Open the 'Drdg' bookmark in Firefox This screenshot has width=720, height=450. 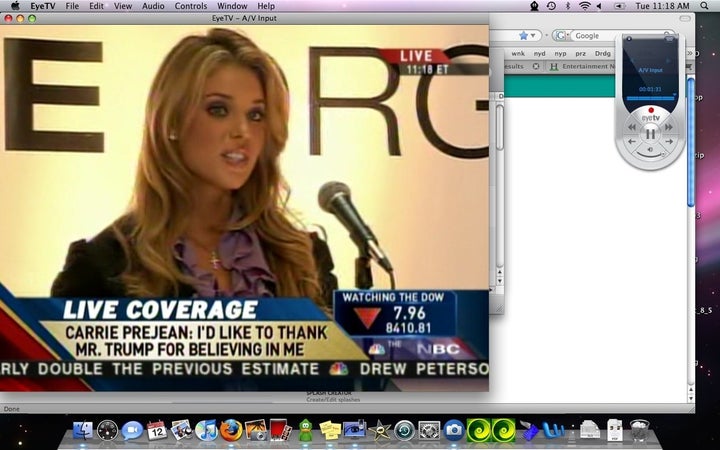click(602, 53)
